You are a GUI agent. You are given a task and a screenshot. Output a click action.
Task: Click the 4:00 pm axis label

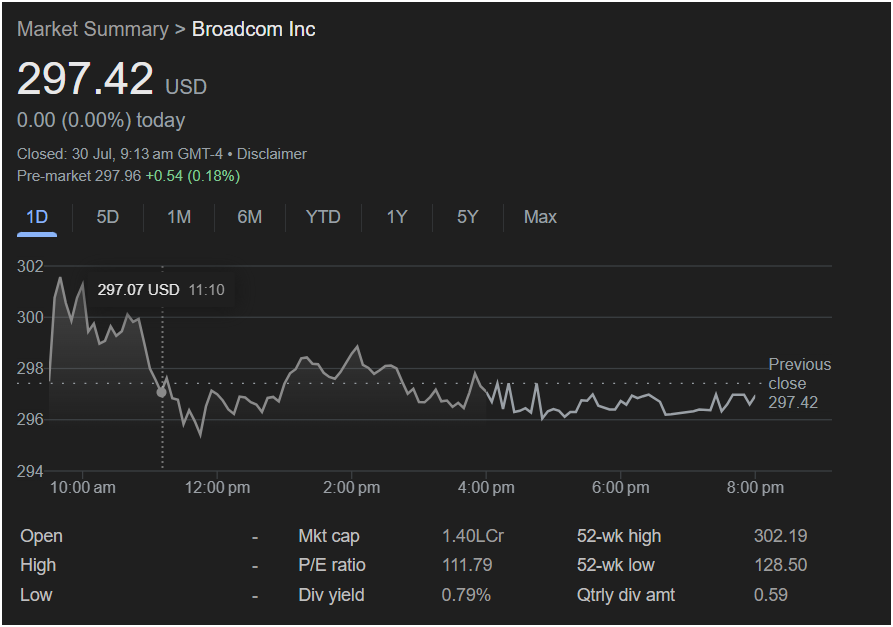click(486, 487)
